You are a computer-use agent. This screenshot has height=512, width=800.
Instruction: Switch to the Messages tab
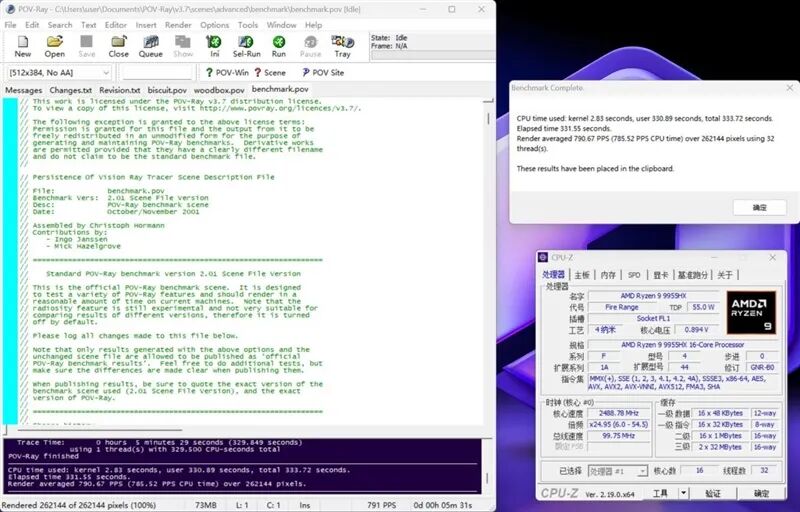click(x=23, y=90)
